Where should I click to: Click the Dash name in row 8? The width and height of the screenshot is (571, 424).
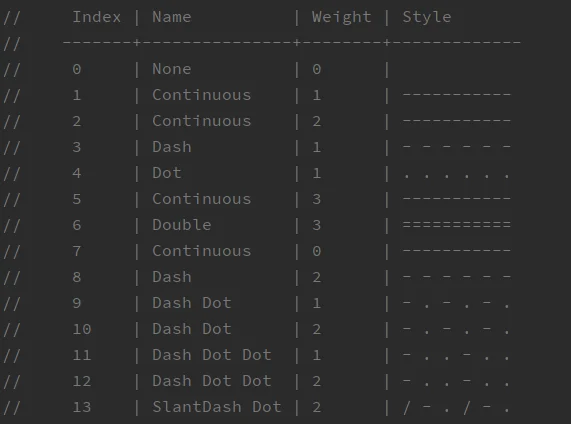click(172, 277)
